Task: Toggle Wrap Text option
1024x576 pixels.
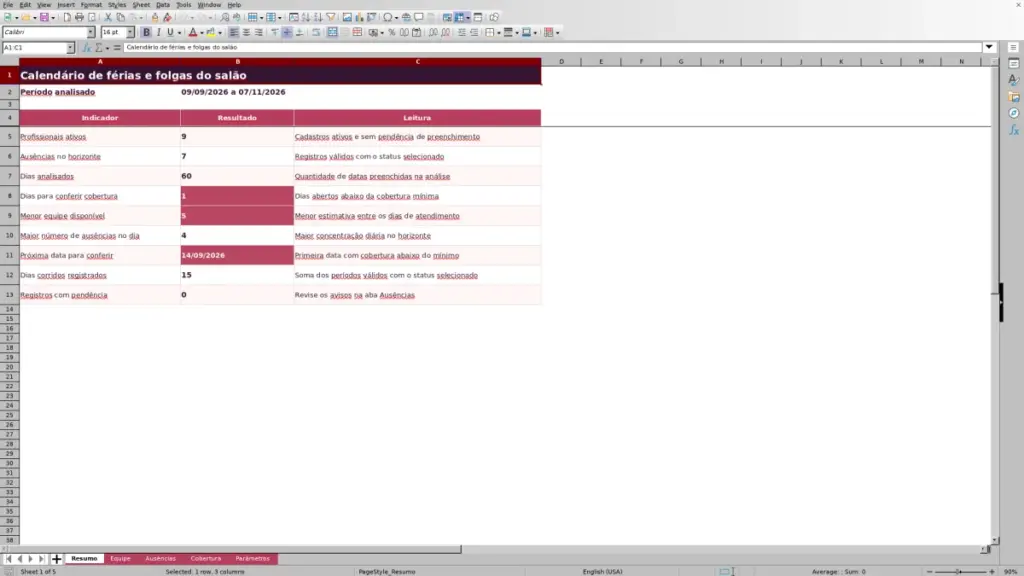Action: (316, 33)
